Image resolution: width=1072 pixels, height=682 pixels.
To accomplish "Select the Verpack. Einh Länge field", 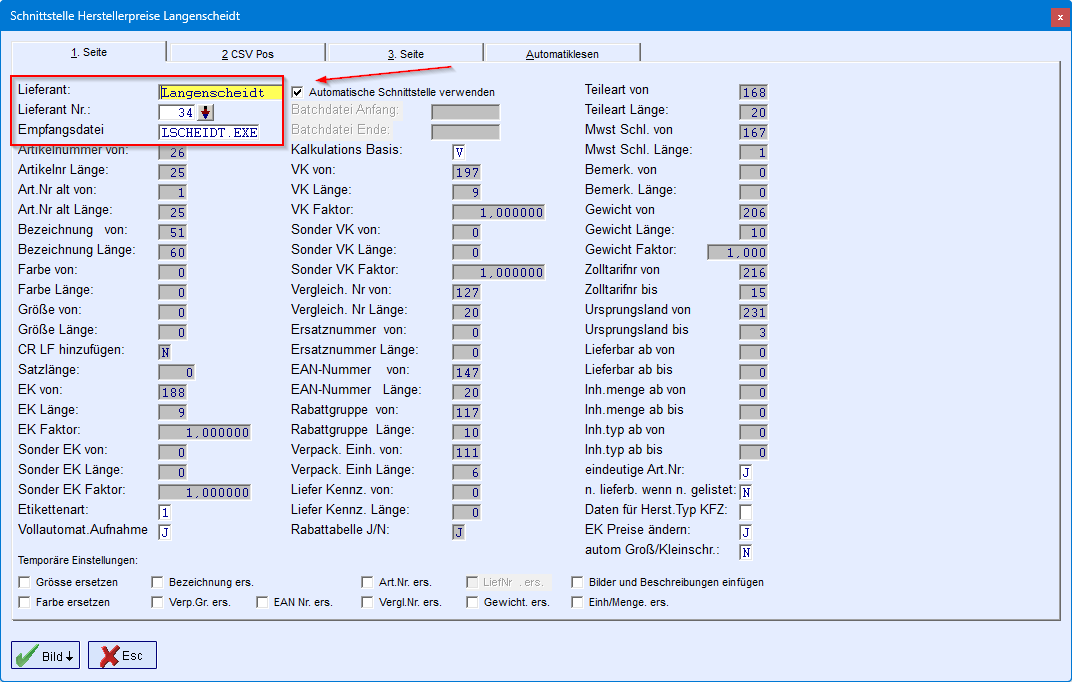I will coord(467,472).
